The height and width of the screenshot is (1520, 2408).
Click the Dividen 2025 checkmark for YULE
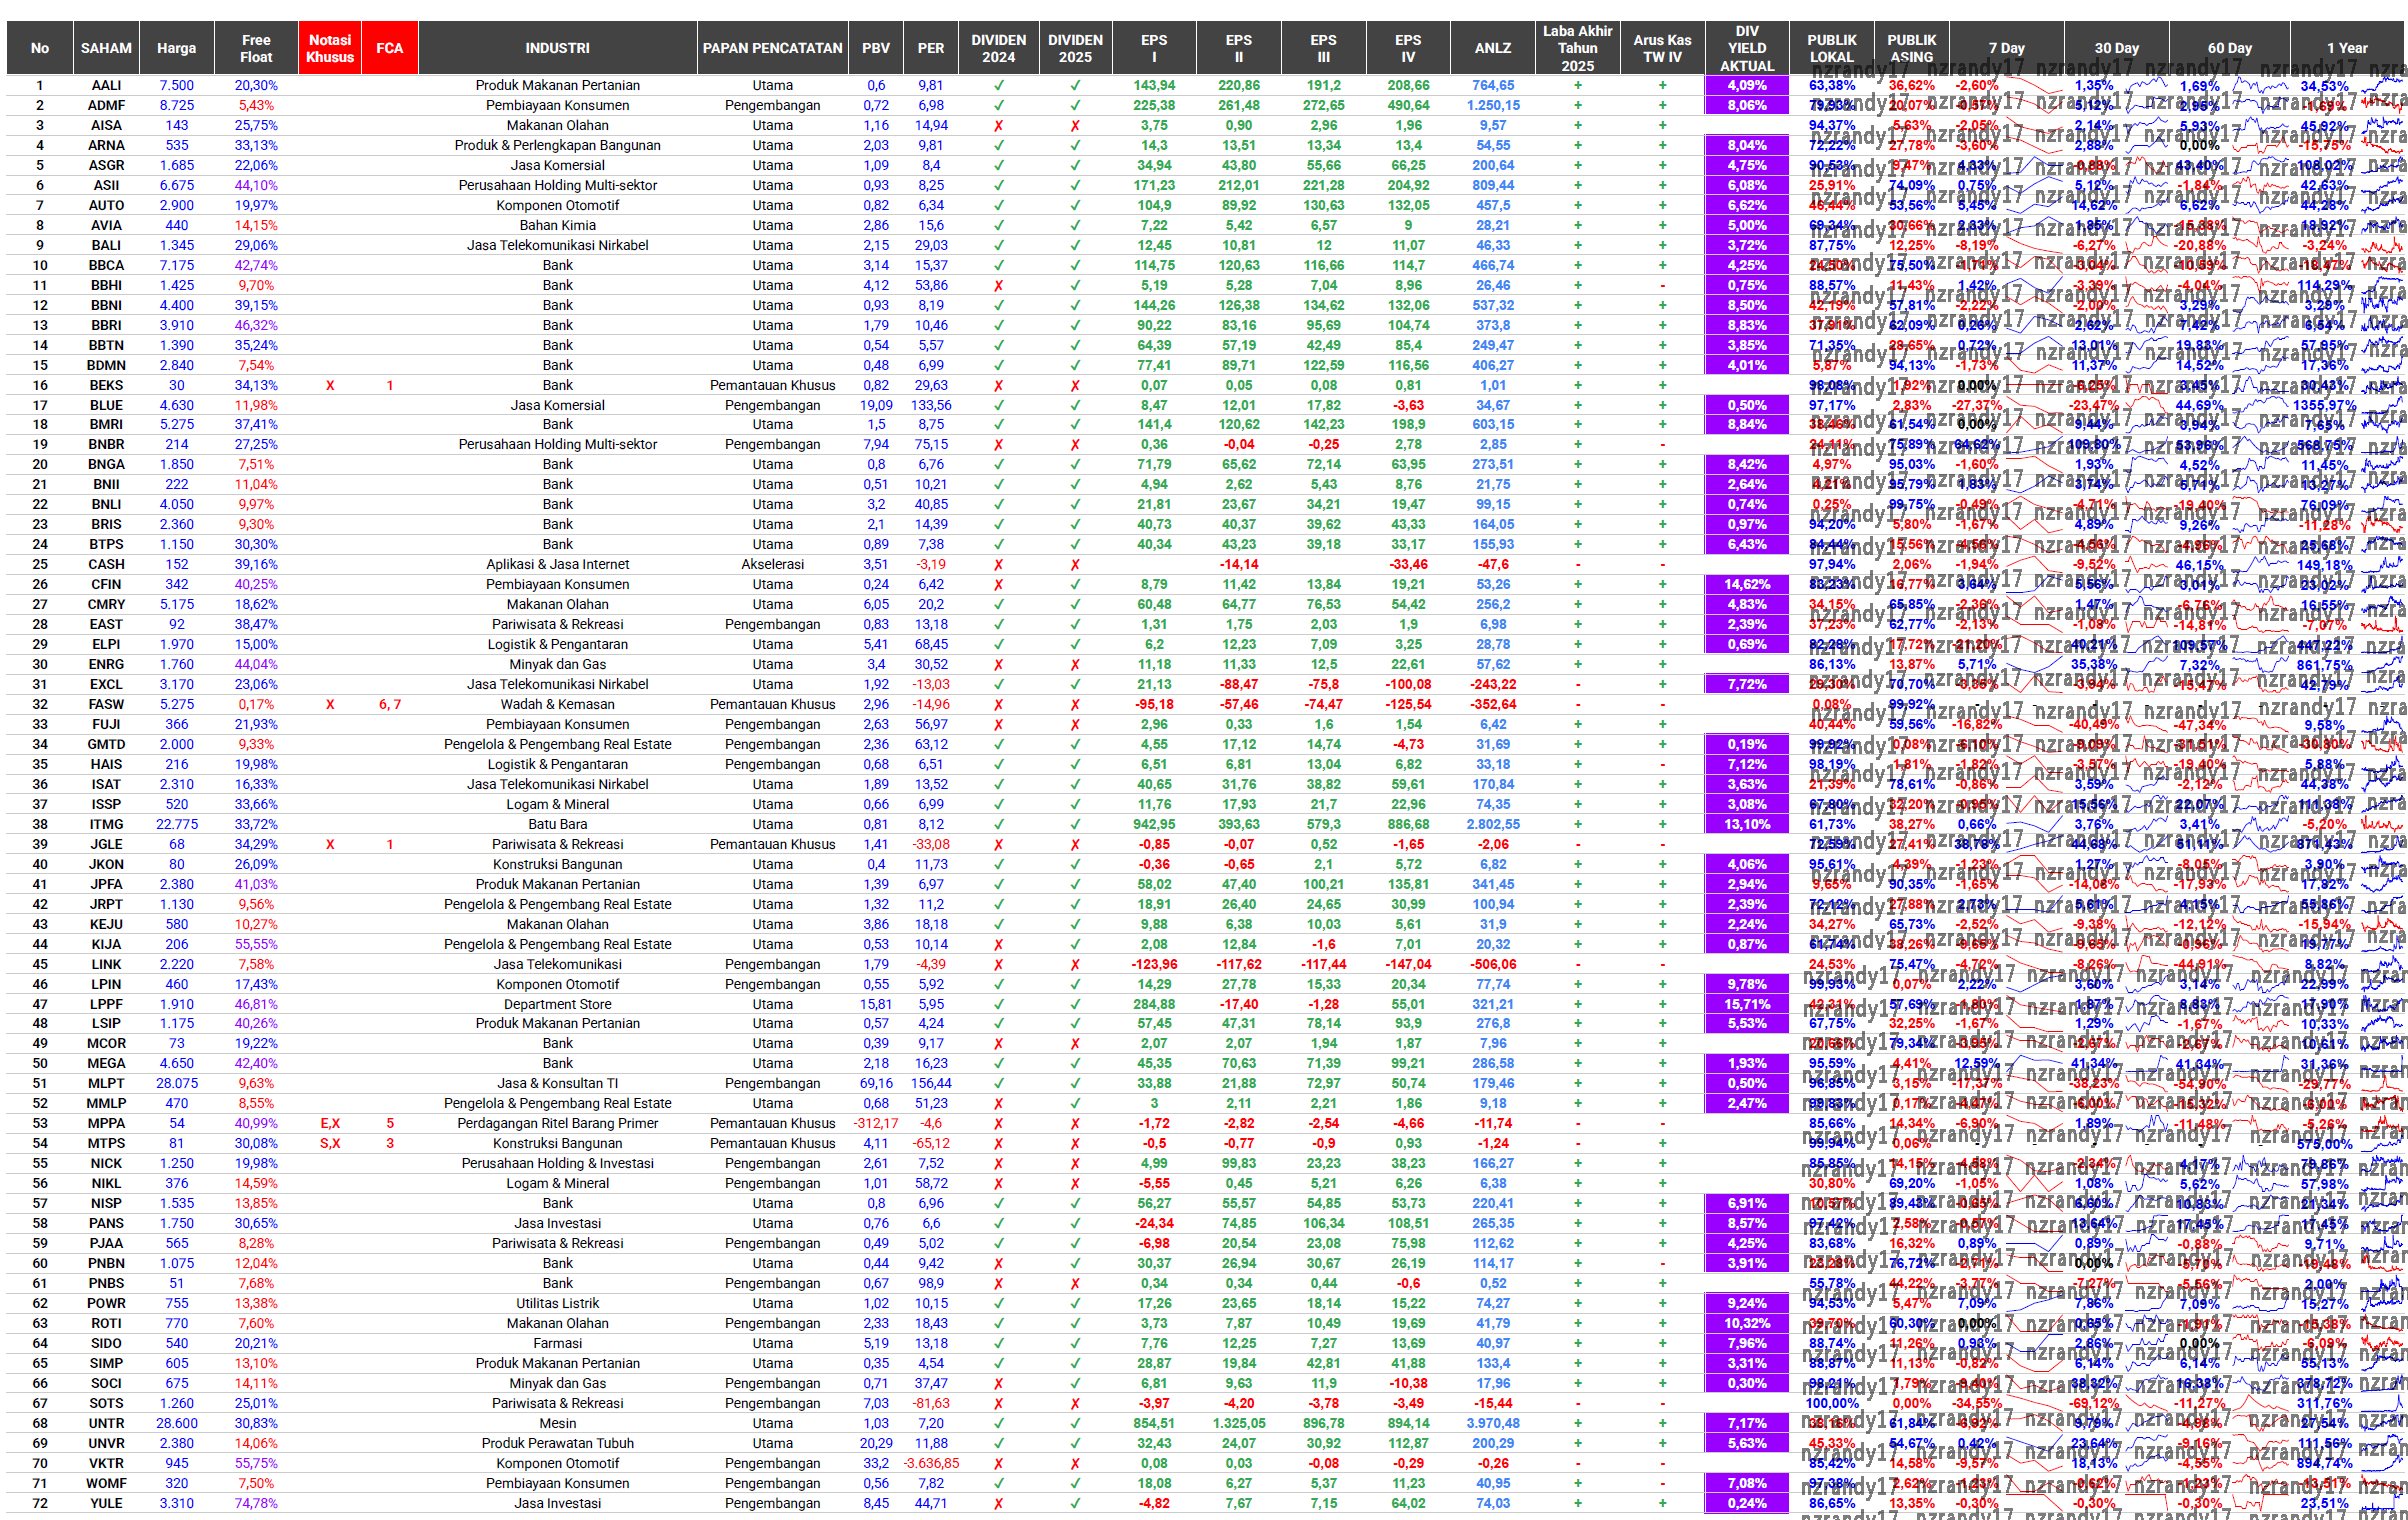(x=1075, y=1503)
